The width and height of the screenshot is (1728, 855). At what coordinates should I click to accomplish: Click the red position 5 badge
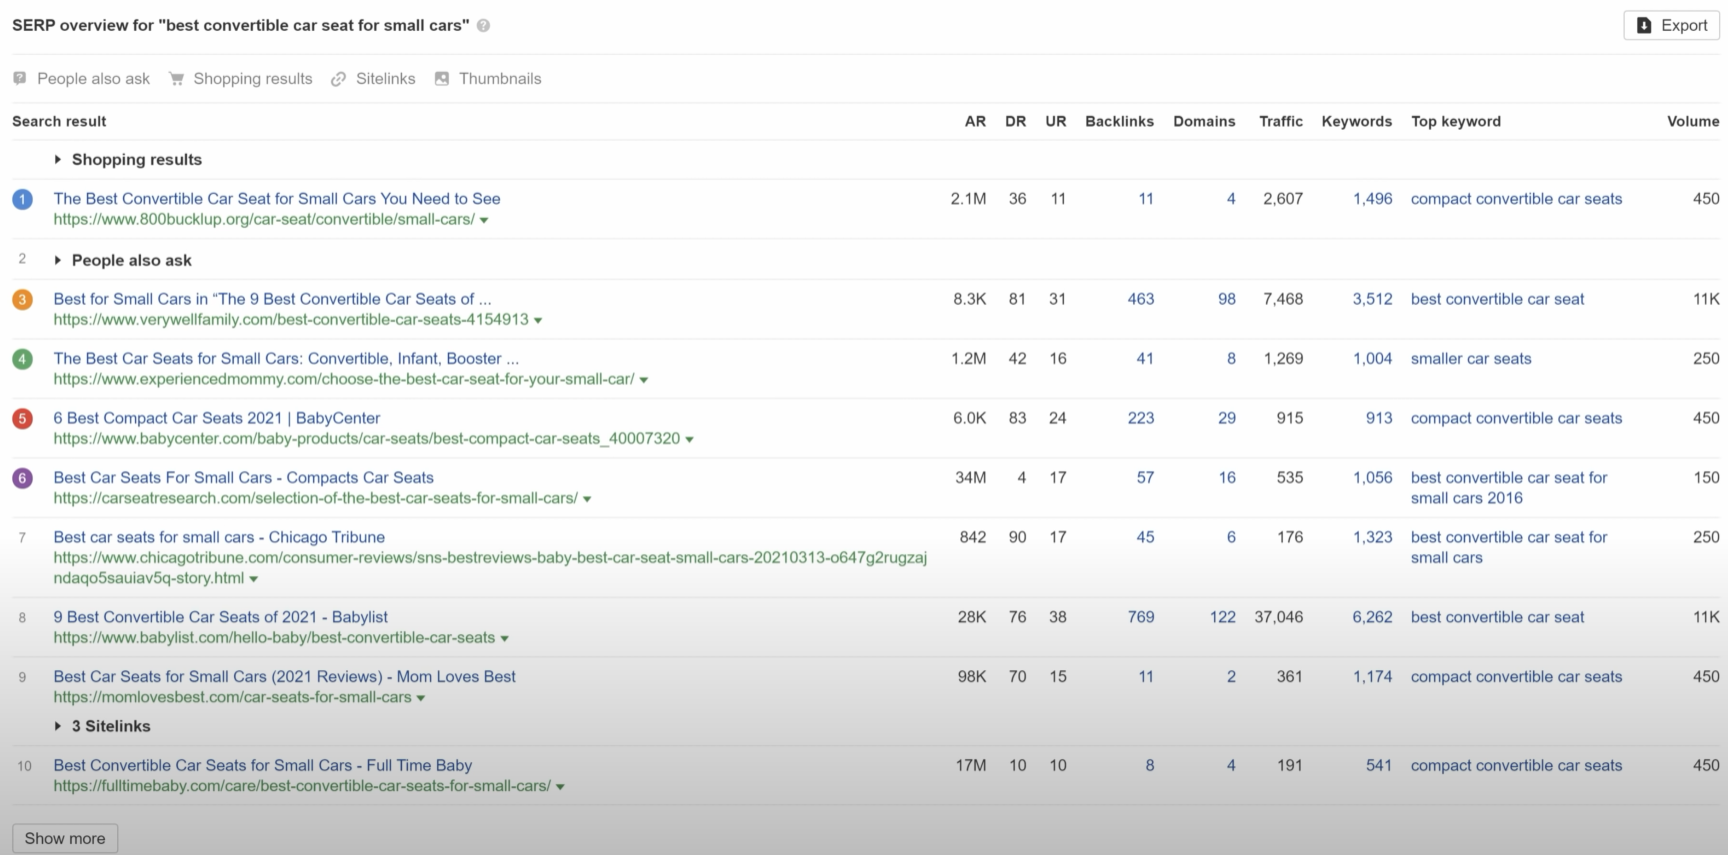(x=22, y=418)
